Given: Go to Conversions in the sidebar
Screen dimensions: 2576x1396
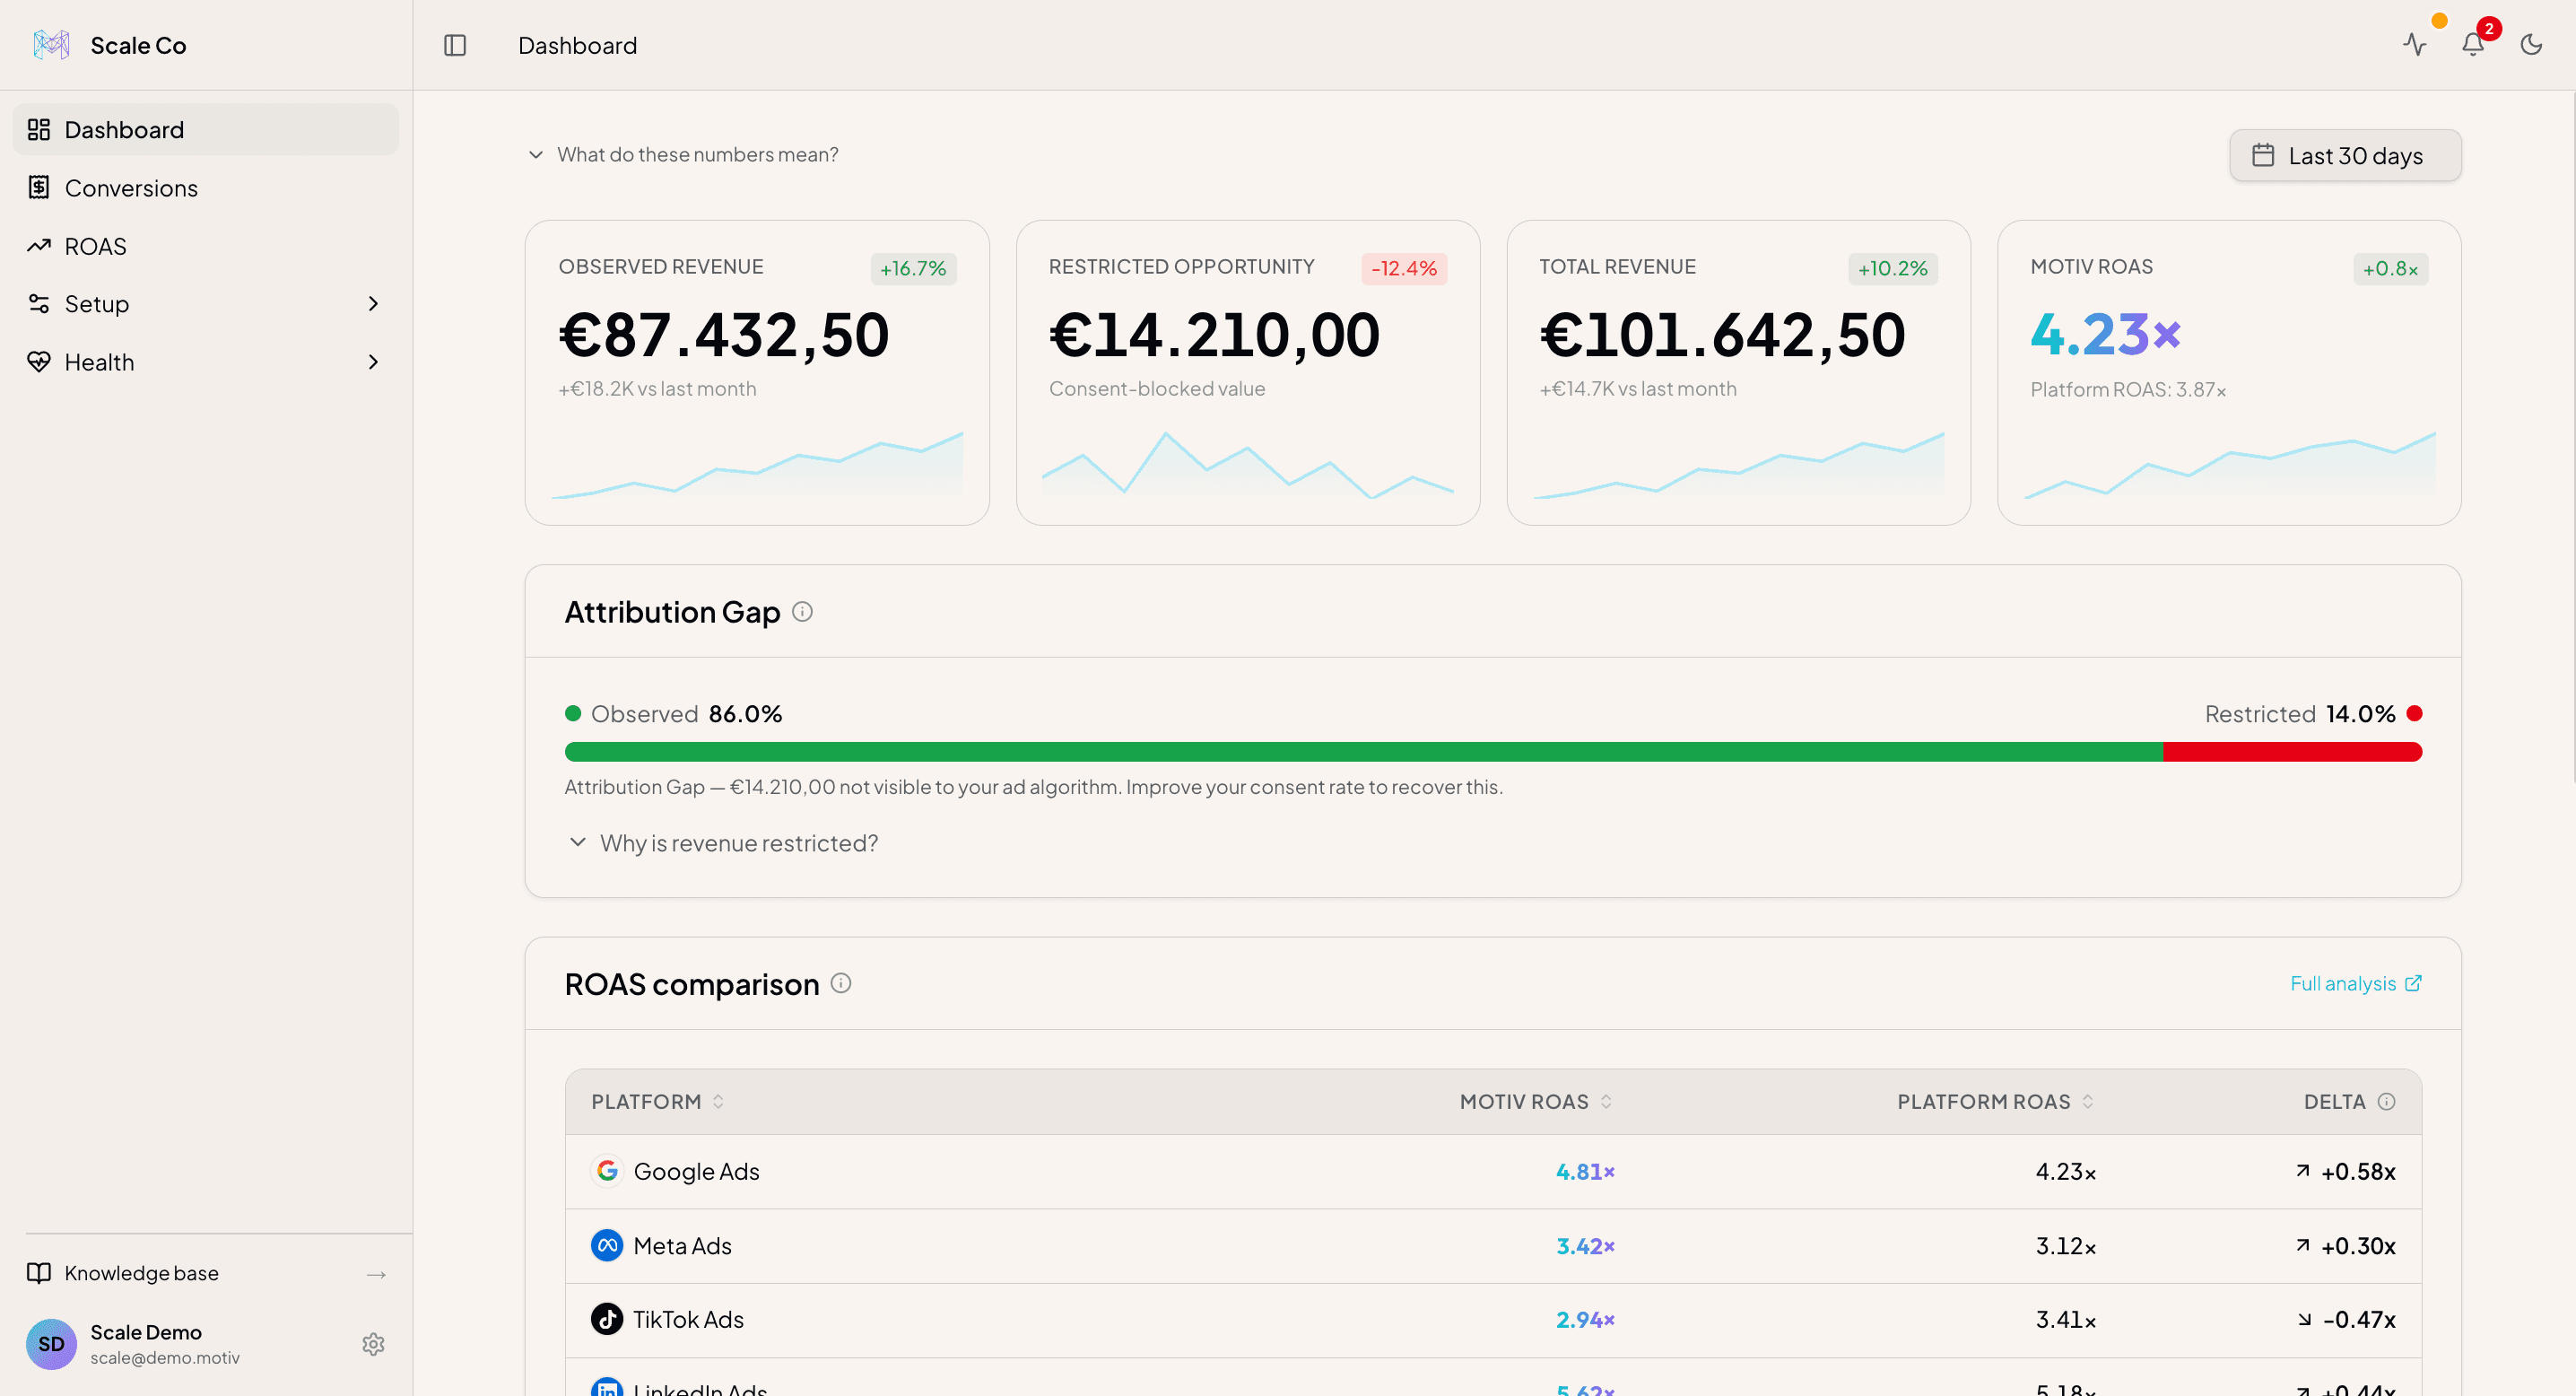Looking at the screenshot, I should click(206, 188).
